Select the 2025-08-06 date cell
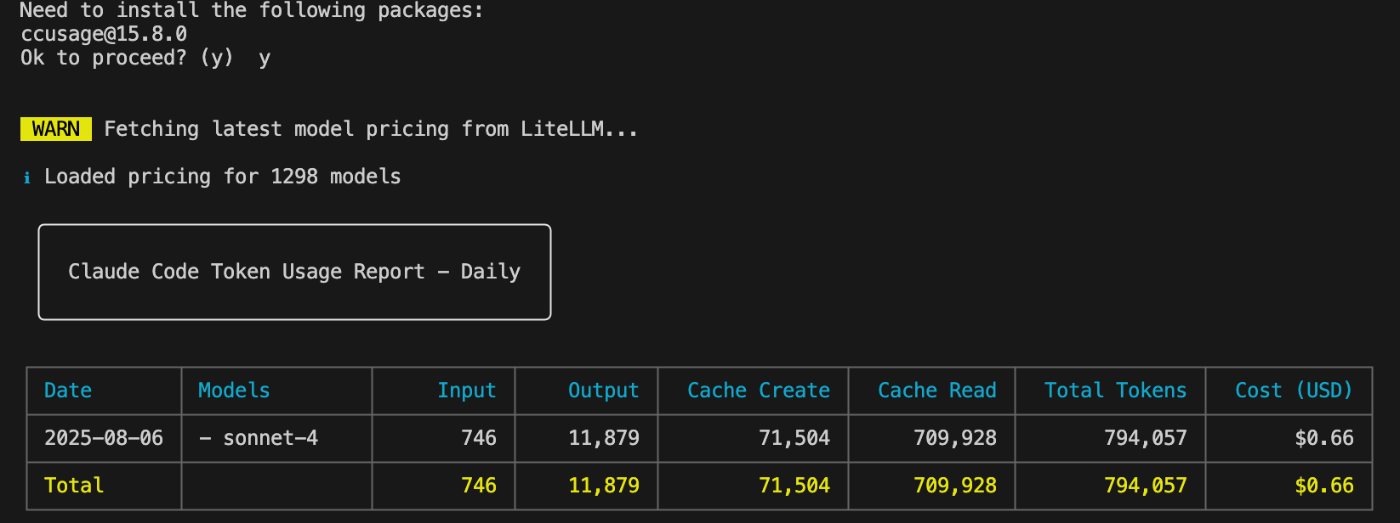The image size is (1400, 523). click(104, 437)
